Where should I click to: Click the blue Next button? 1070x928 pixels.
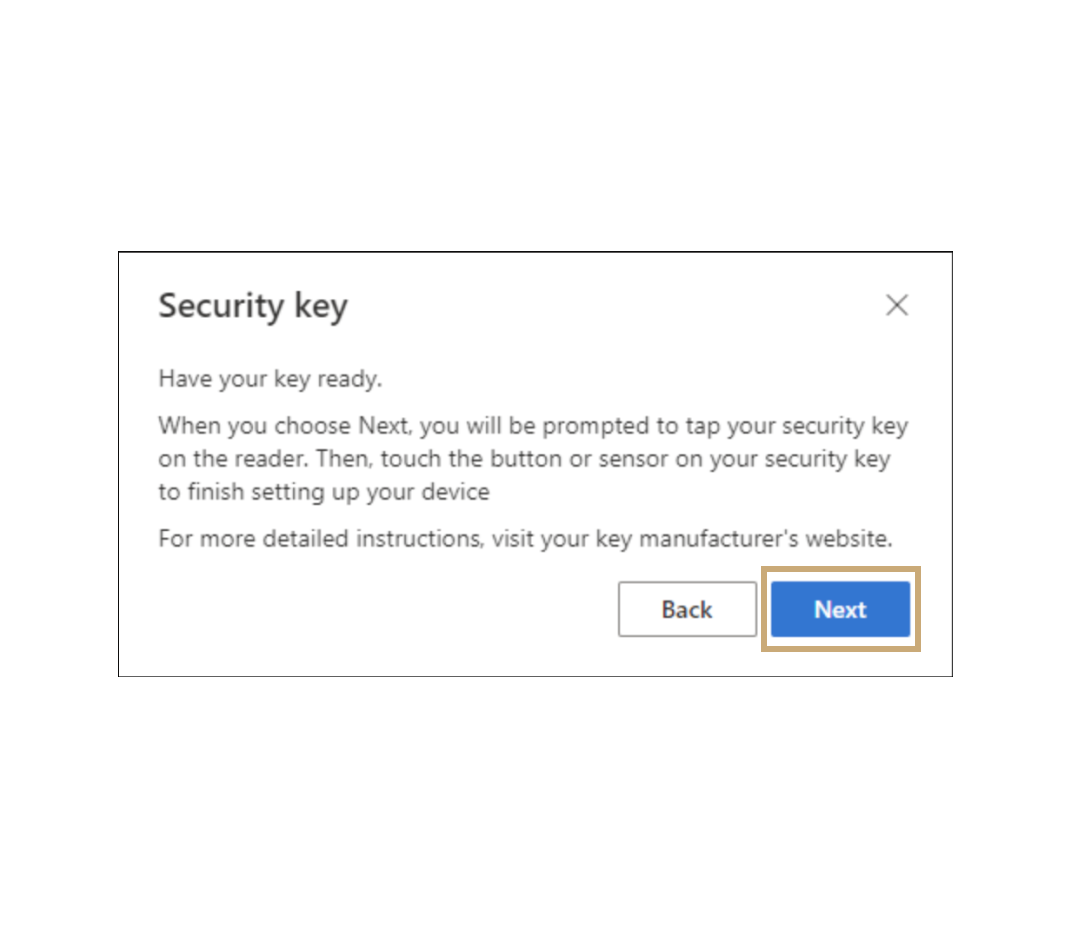[x=840, y=609]
